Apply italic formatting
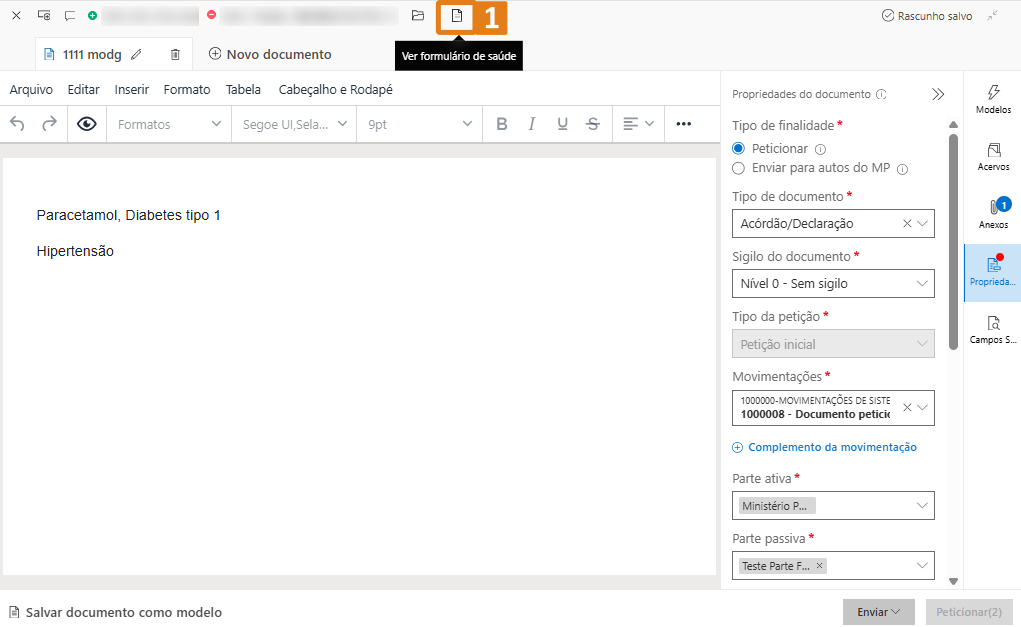 click(x=532, y=124)
